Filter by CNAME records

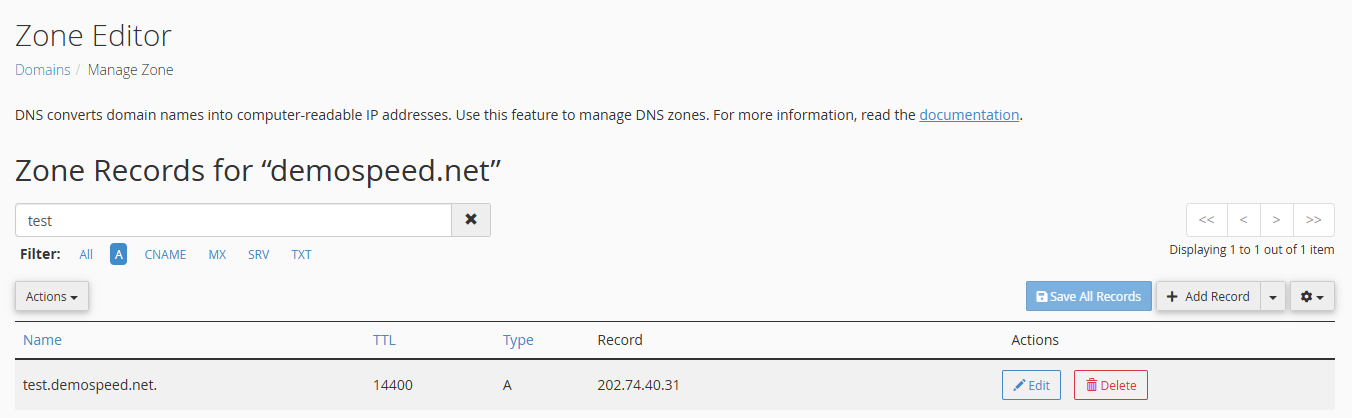pos(165,254)
